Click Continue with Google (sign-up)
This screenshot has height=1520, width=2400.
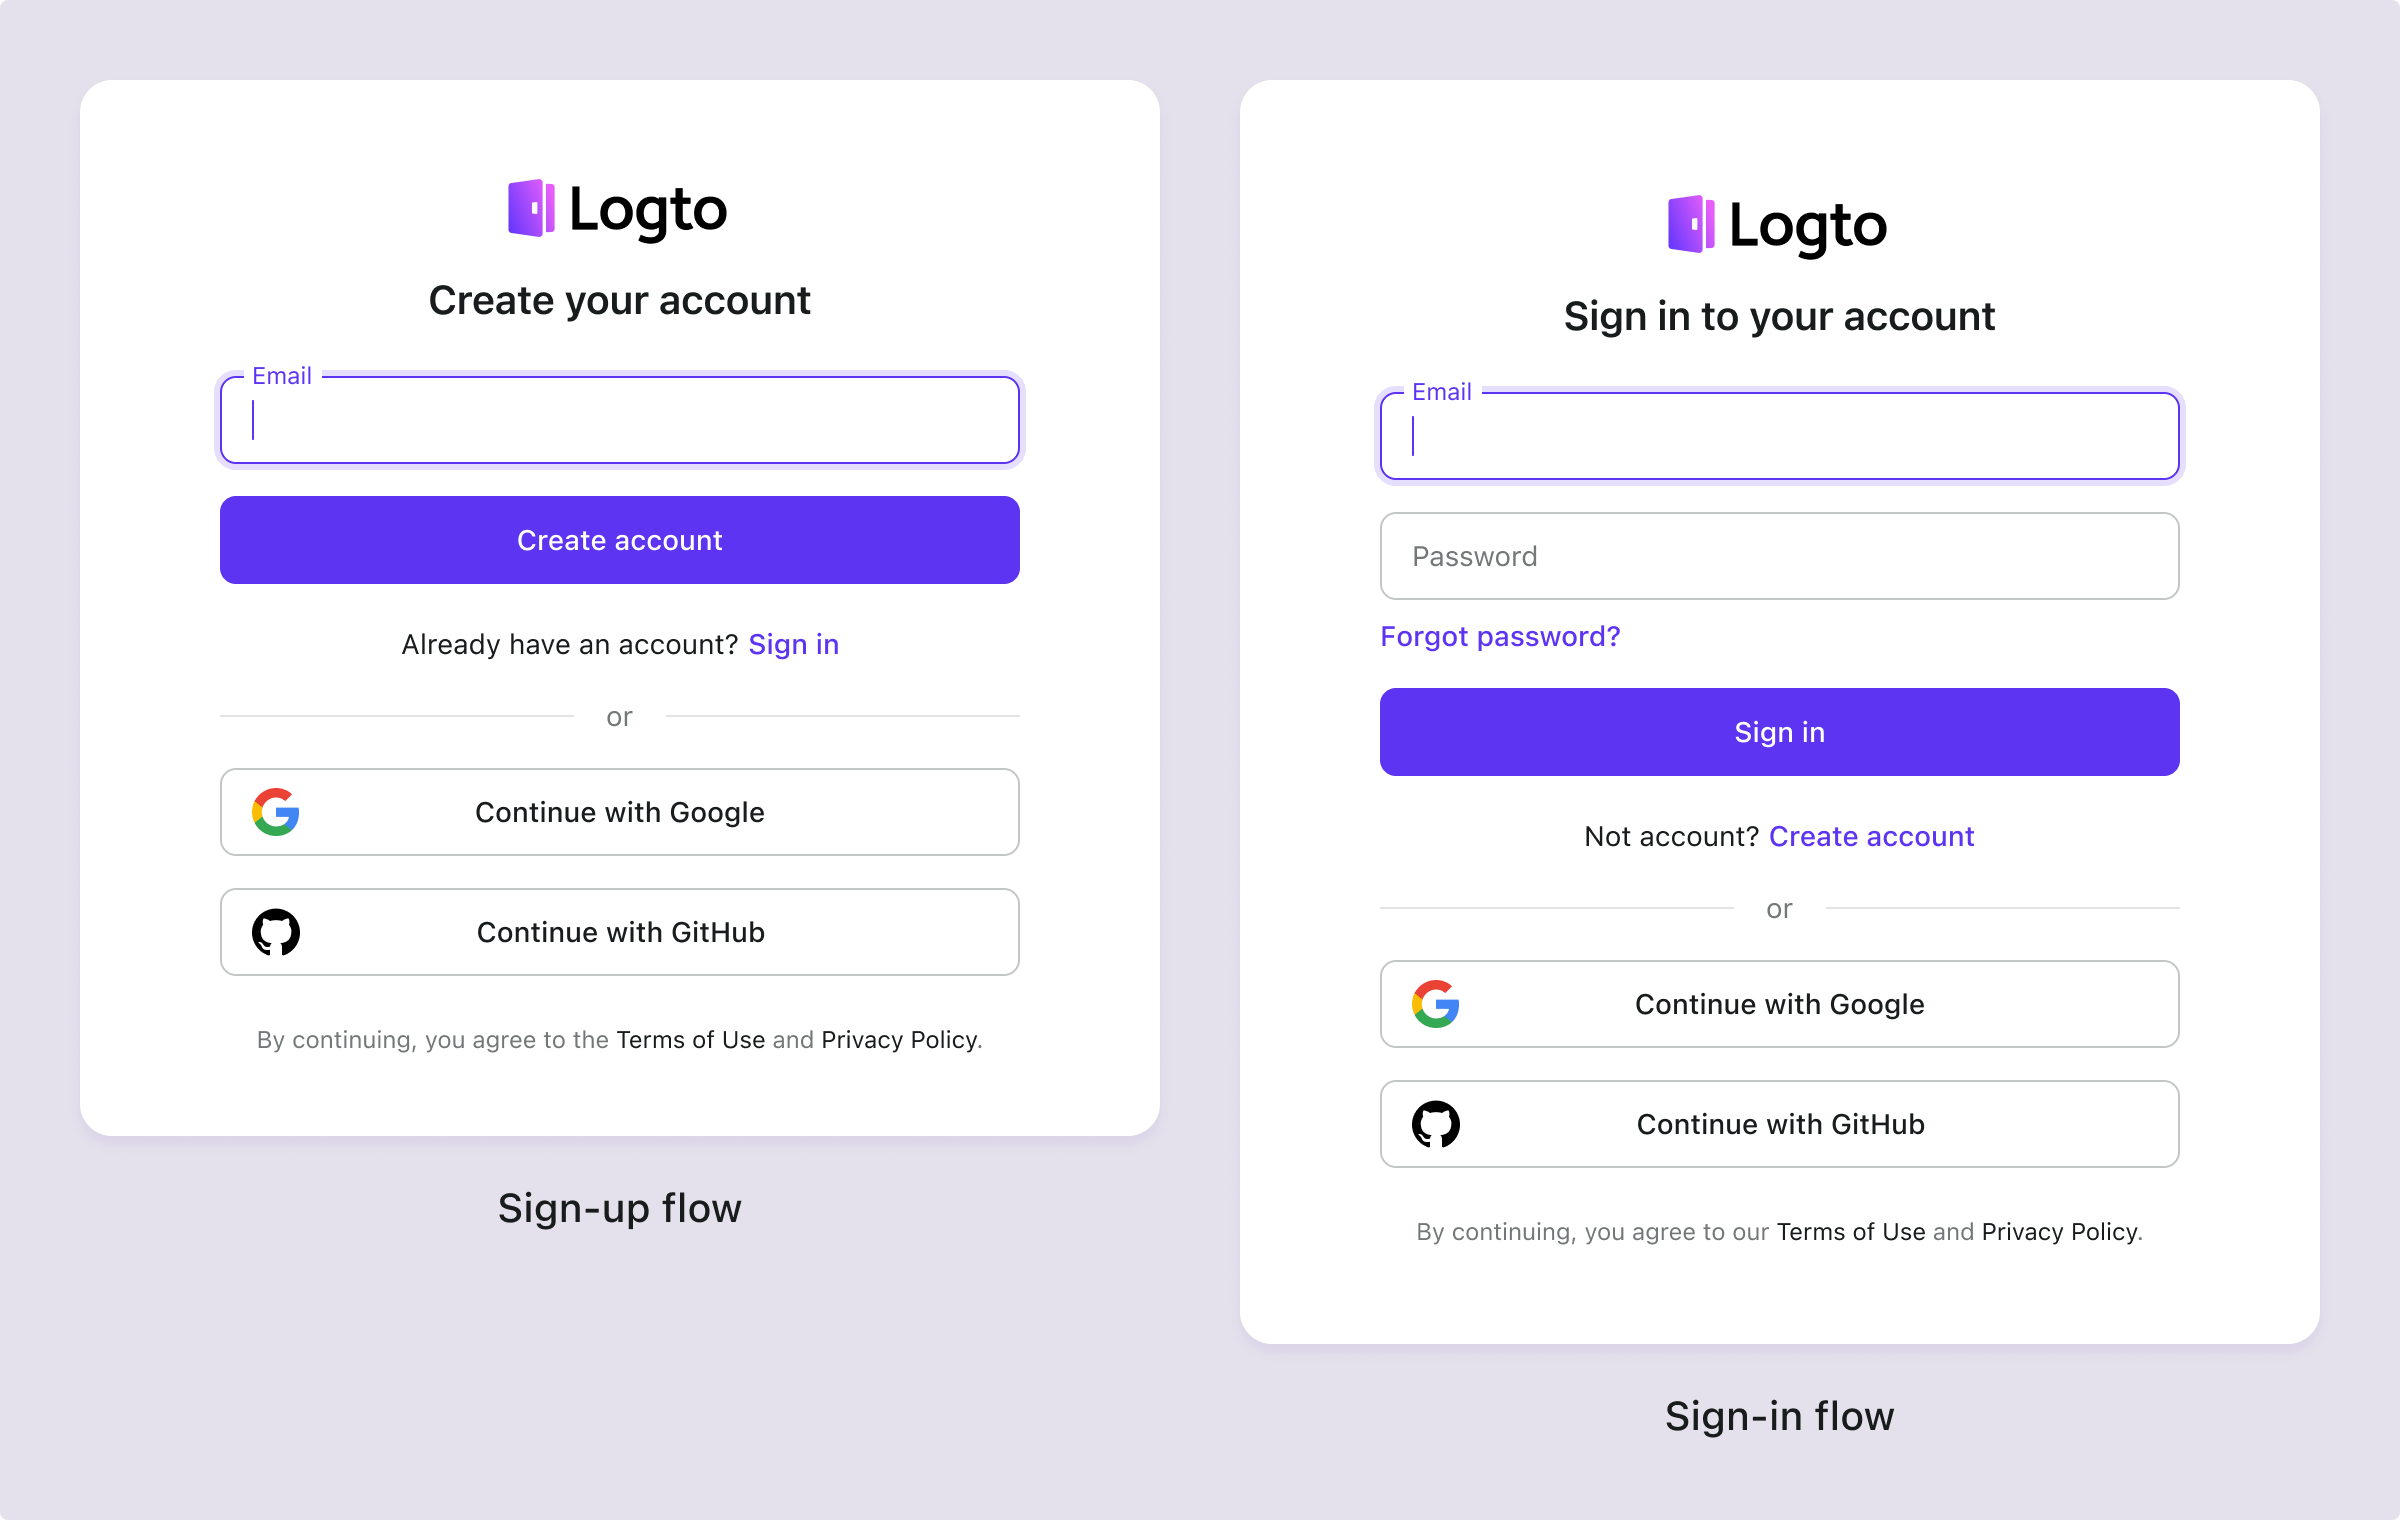(x=619, y=810)
